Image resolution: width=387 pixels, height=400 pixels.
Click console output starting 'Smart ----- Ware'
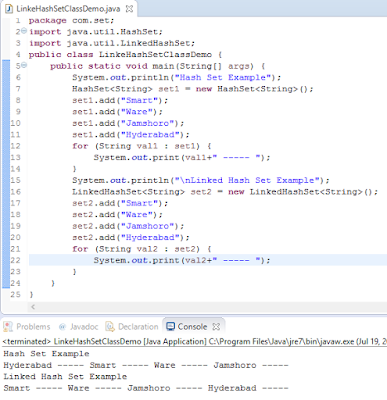tap(146, 388)
